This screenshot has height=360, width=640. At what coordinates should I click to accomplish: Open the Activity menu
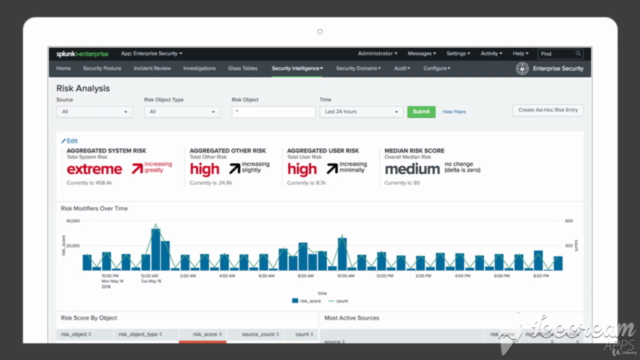(x=491, y=53)
